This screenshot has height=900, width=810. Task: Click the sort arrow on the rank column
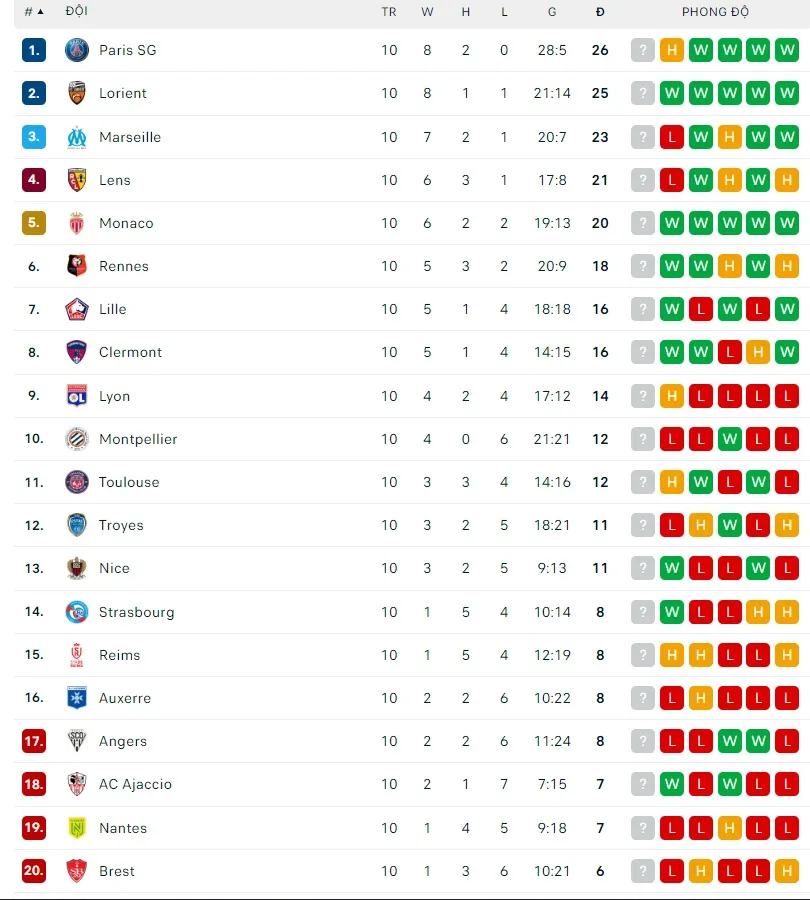pyautogui.click(x=39, y=12)
